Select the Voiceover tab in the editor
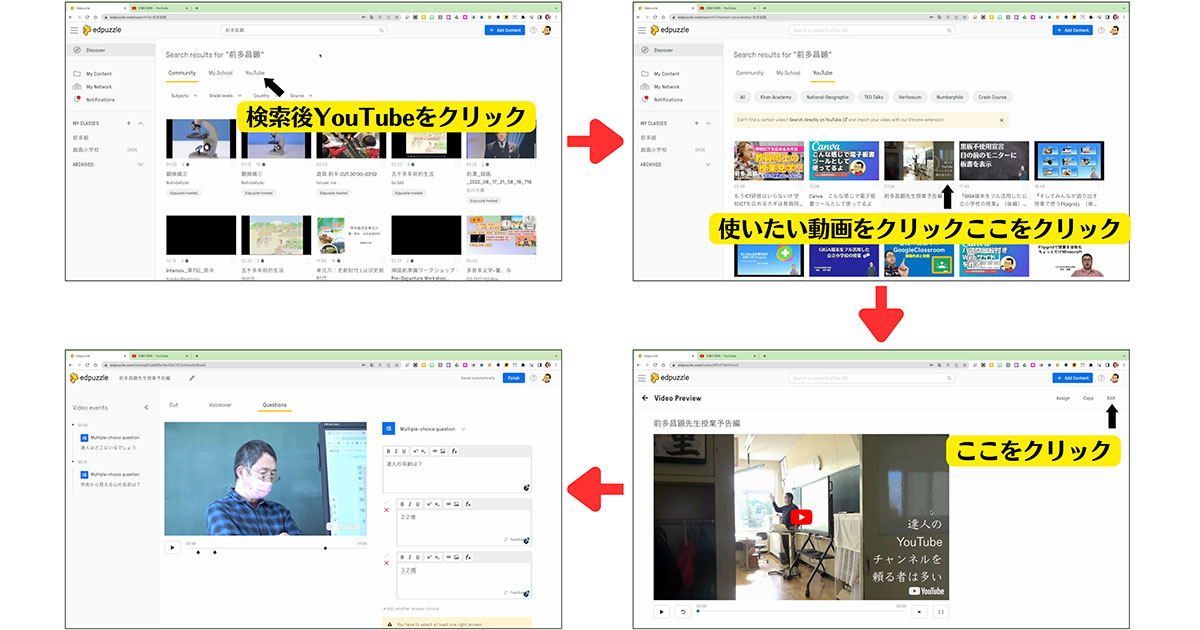 (x=220, y=404)
